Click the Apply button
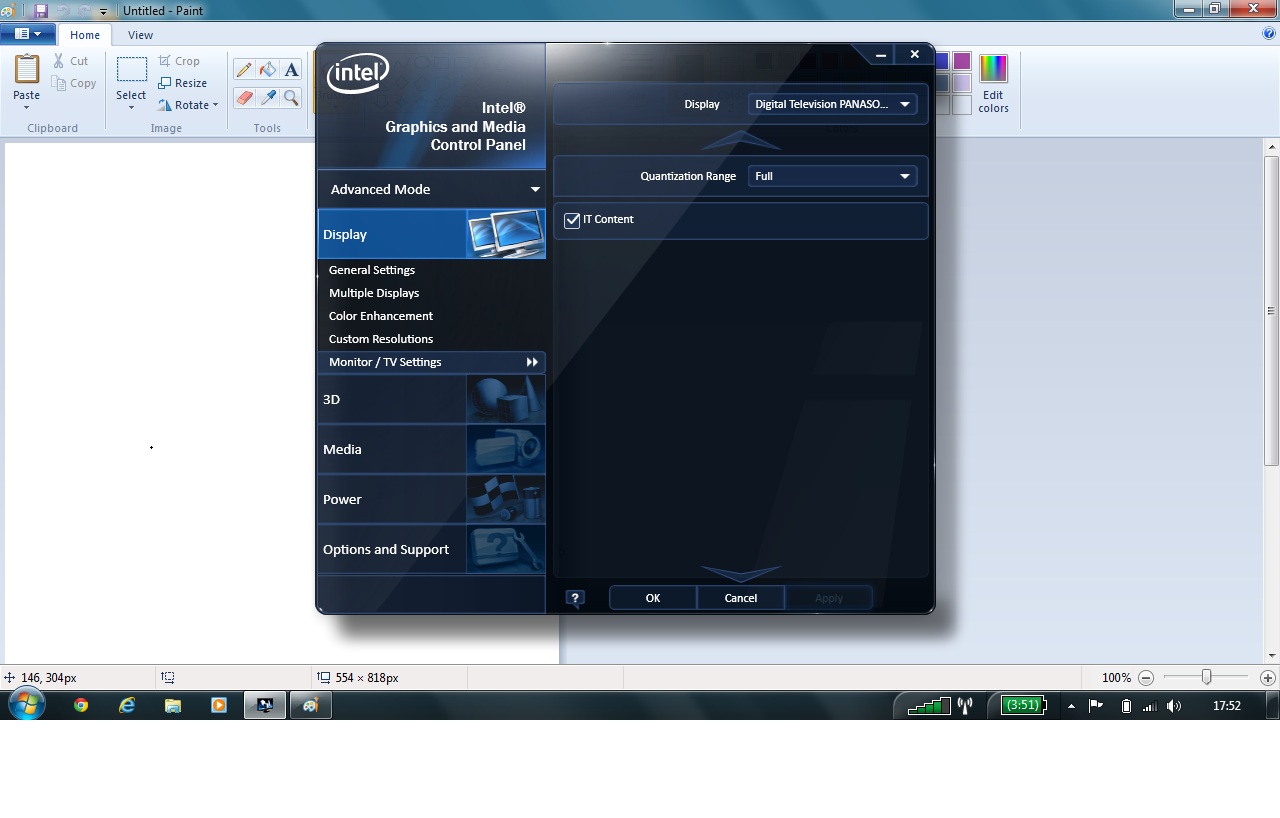Viewport: 1280px width, 818px height. click(829, 598)
